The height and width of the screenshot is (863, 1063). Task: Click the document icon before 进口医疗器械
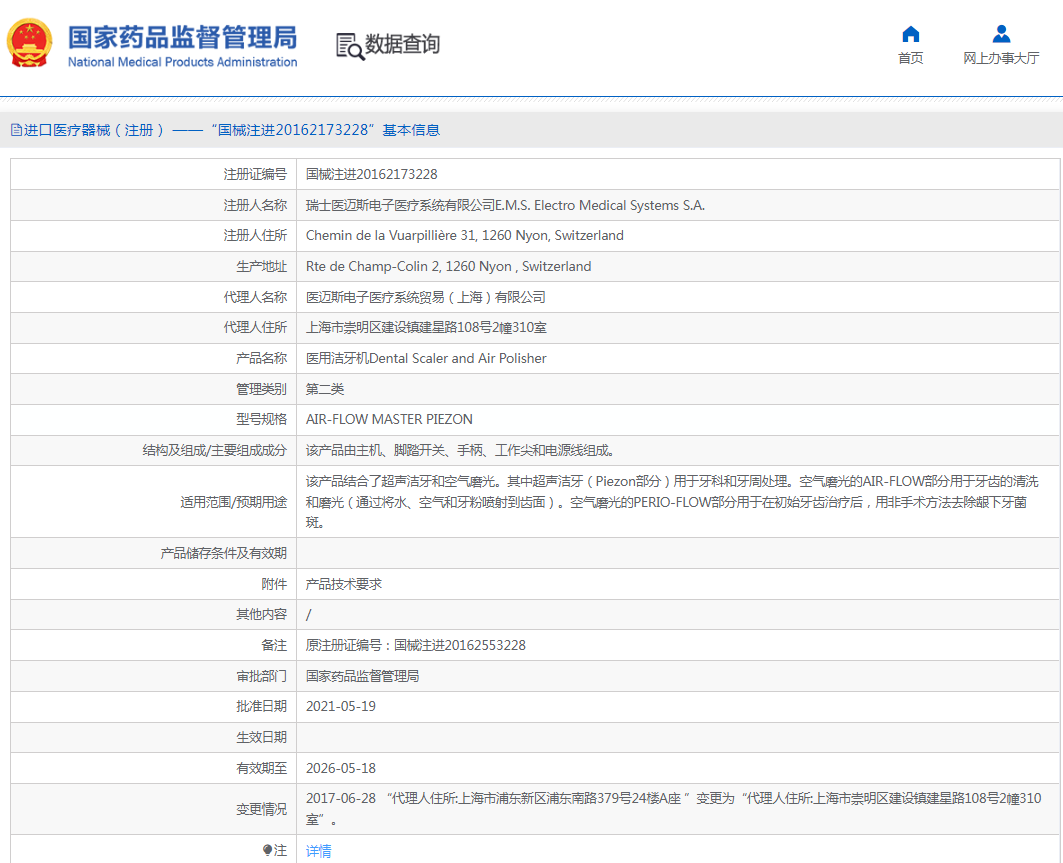point(16,130)
